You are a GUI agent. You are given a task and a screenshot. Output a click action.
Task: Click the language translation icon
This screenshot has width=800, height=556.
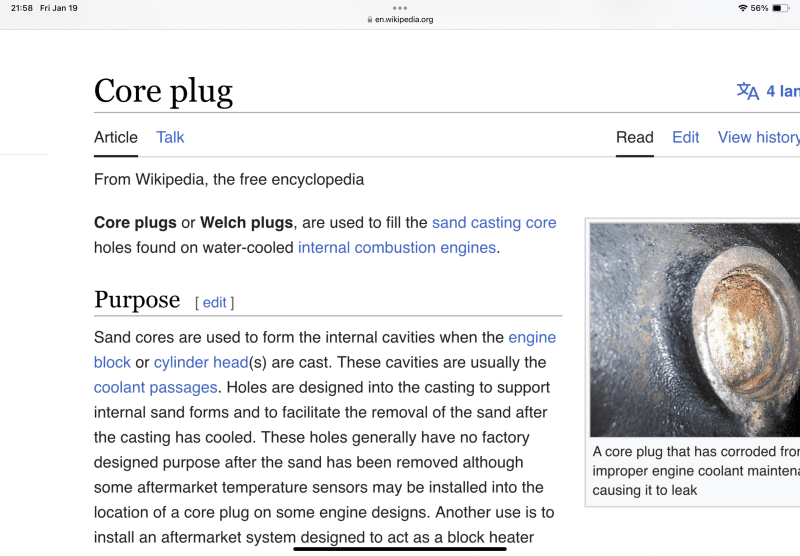point(748,91)
